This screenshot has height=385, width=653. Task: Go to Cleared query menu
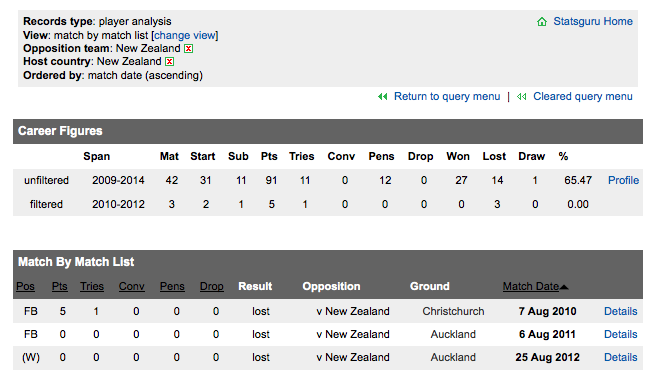583,97
